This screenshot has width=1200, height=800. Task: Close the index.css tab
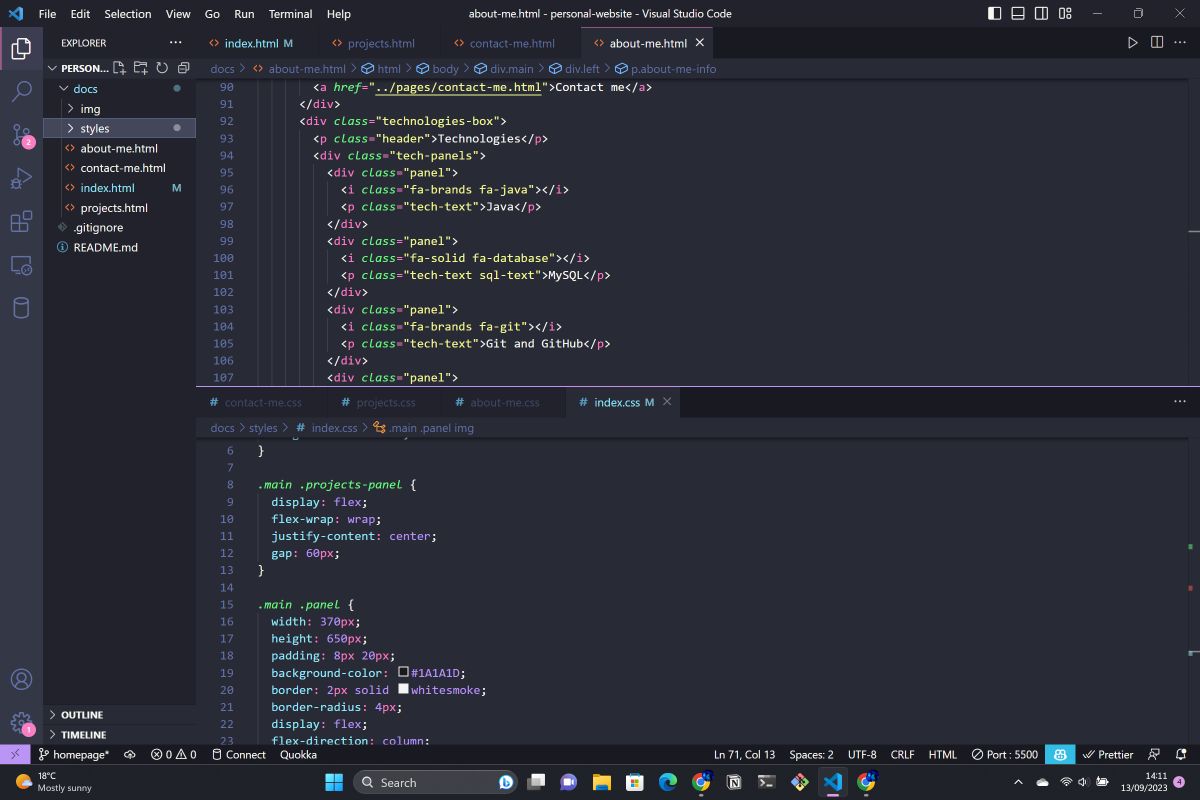666,402
